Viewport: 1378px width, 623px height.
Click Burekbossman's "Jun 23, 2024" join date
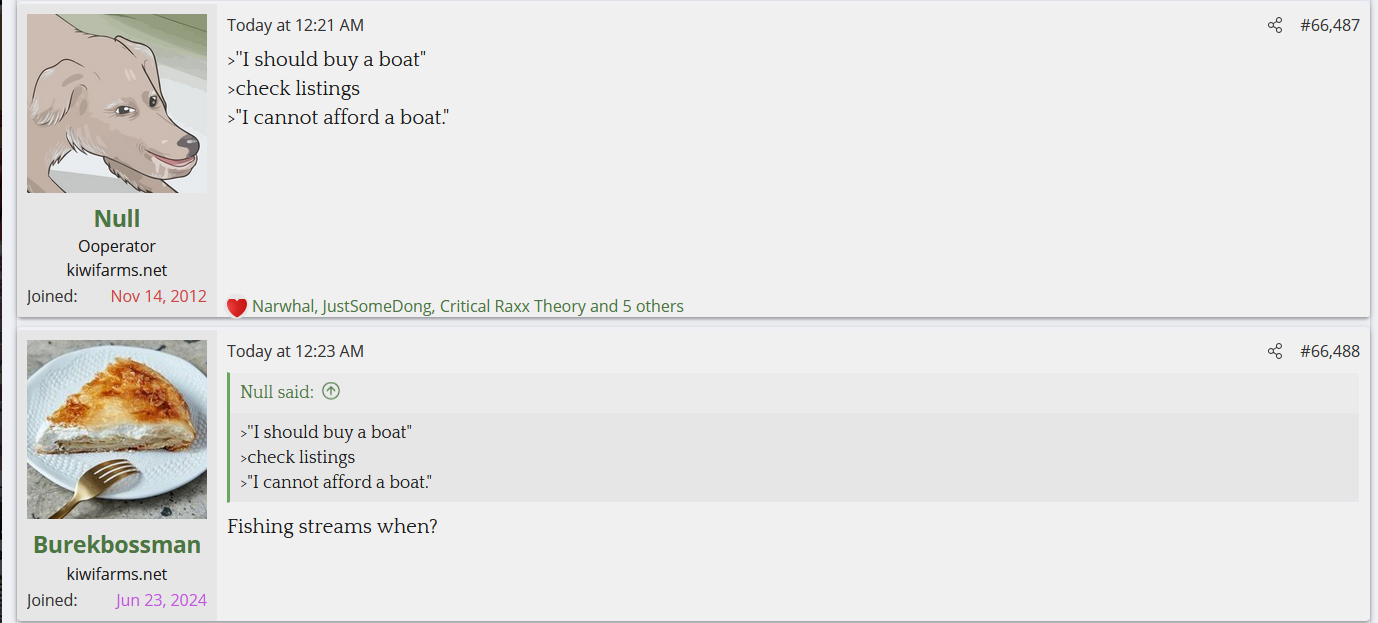(x=161, y=600)
